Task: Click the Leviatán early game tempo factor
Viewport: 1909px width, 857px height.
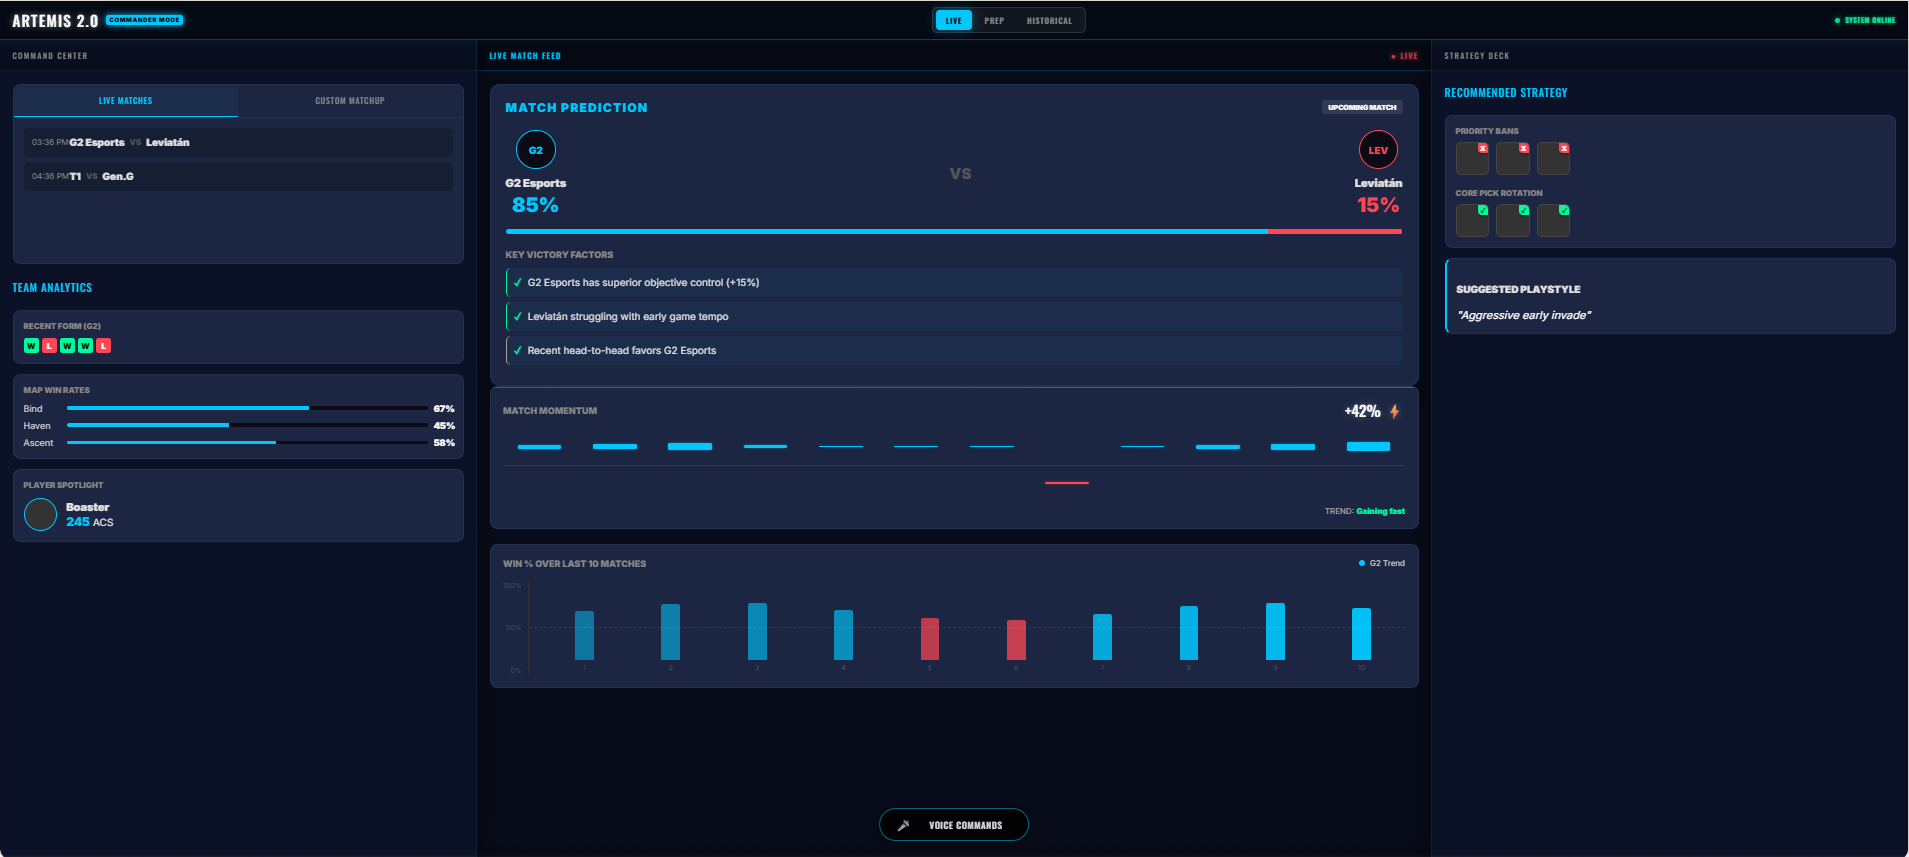Action: (954, 317)
